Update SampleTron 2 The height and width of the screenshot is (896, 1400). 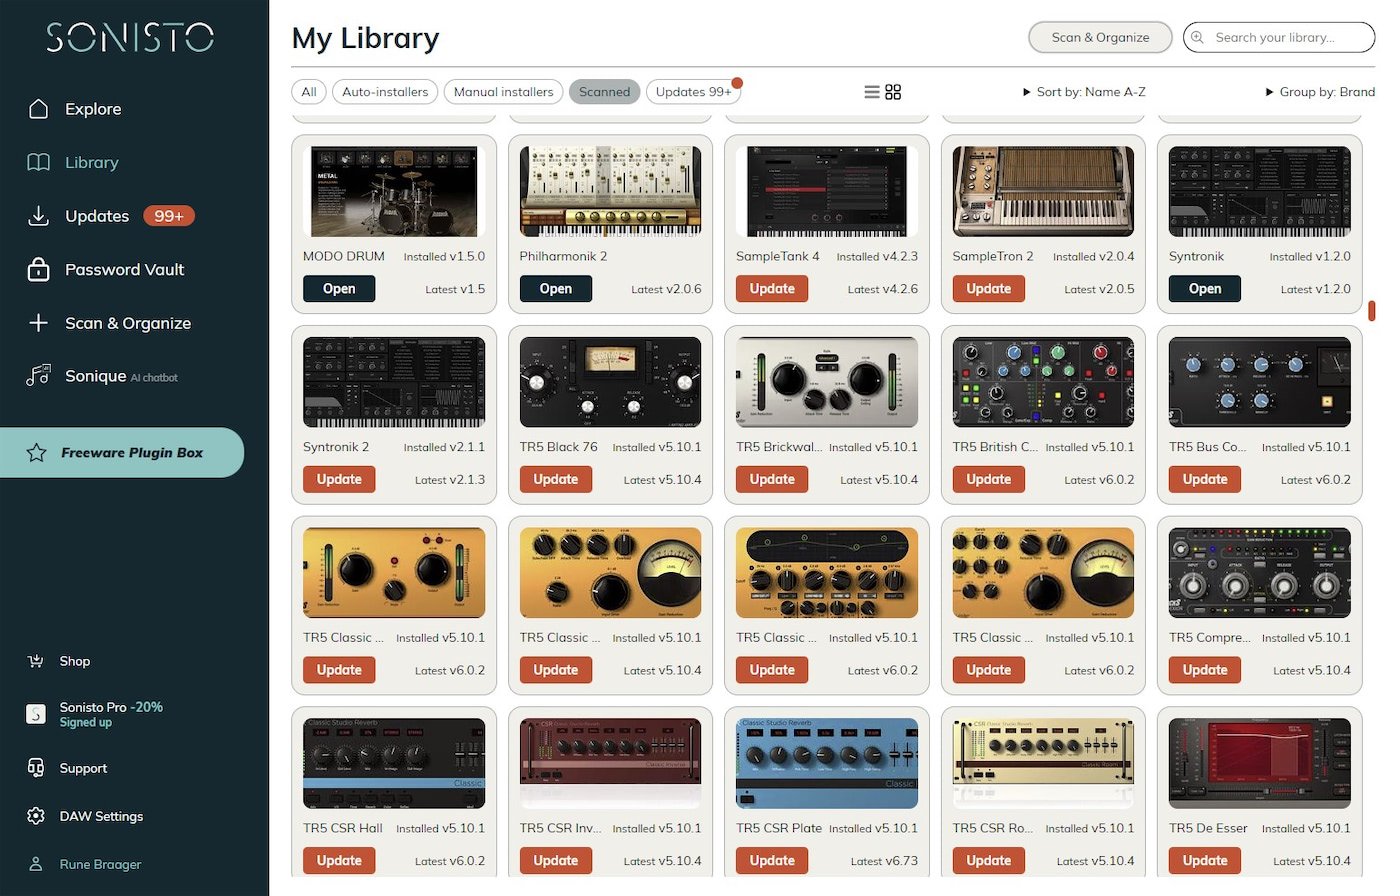pyautogui.click(x=989, y=289)
